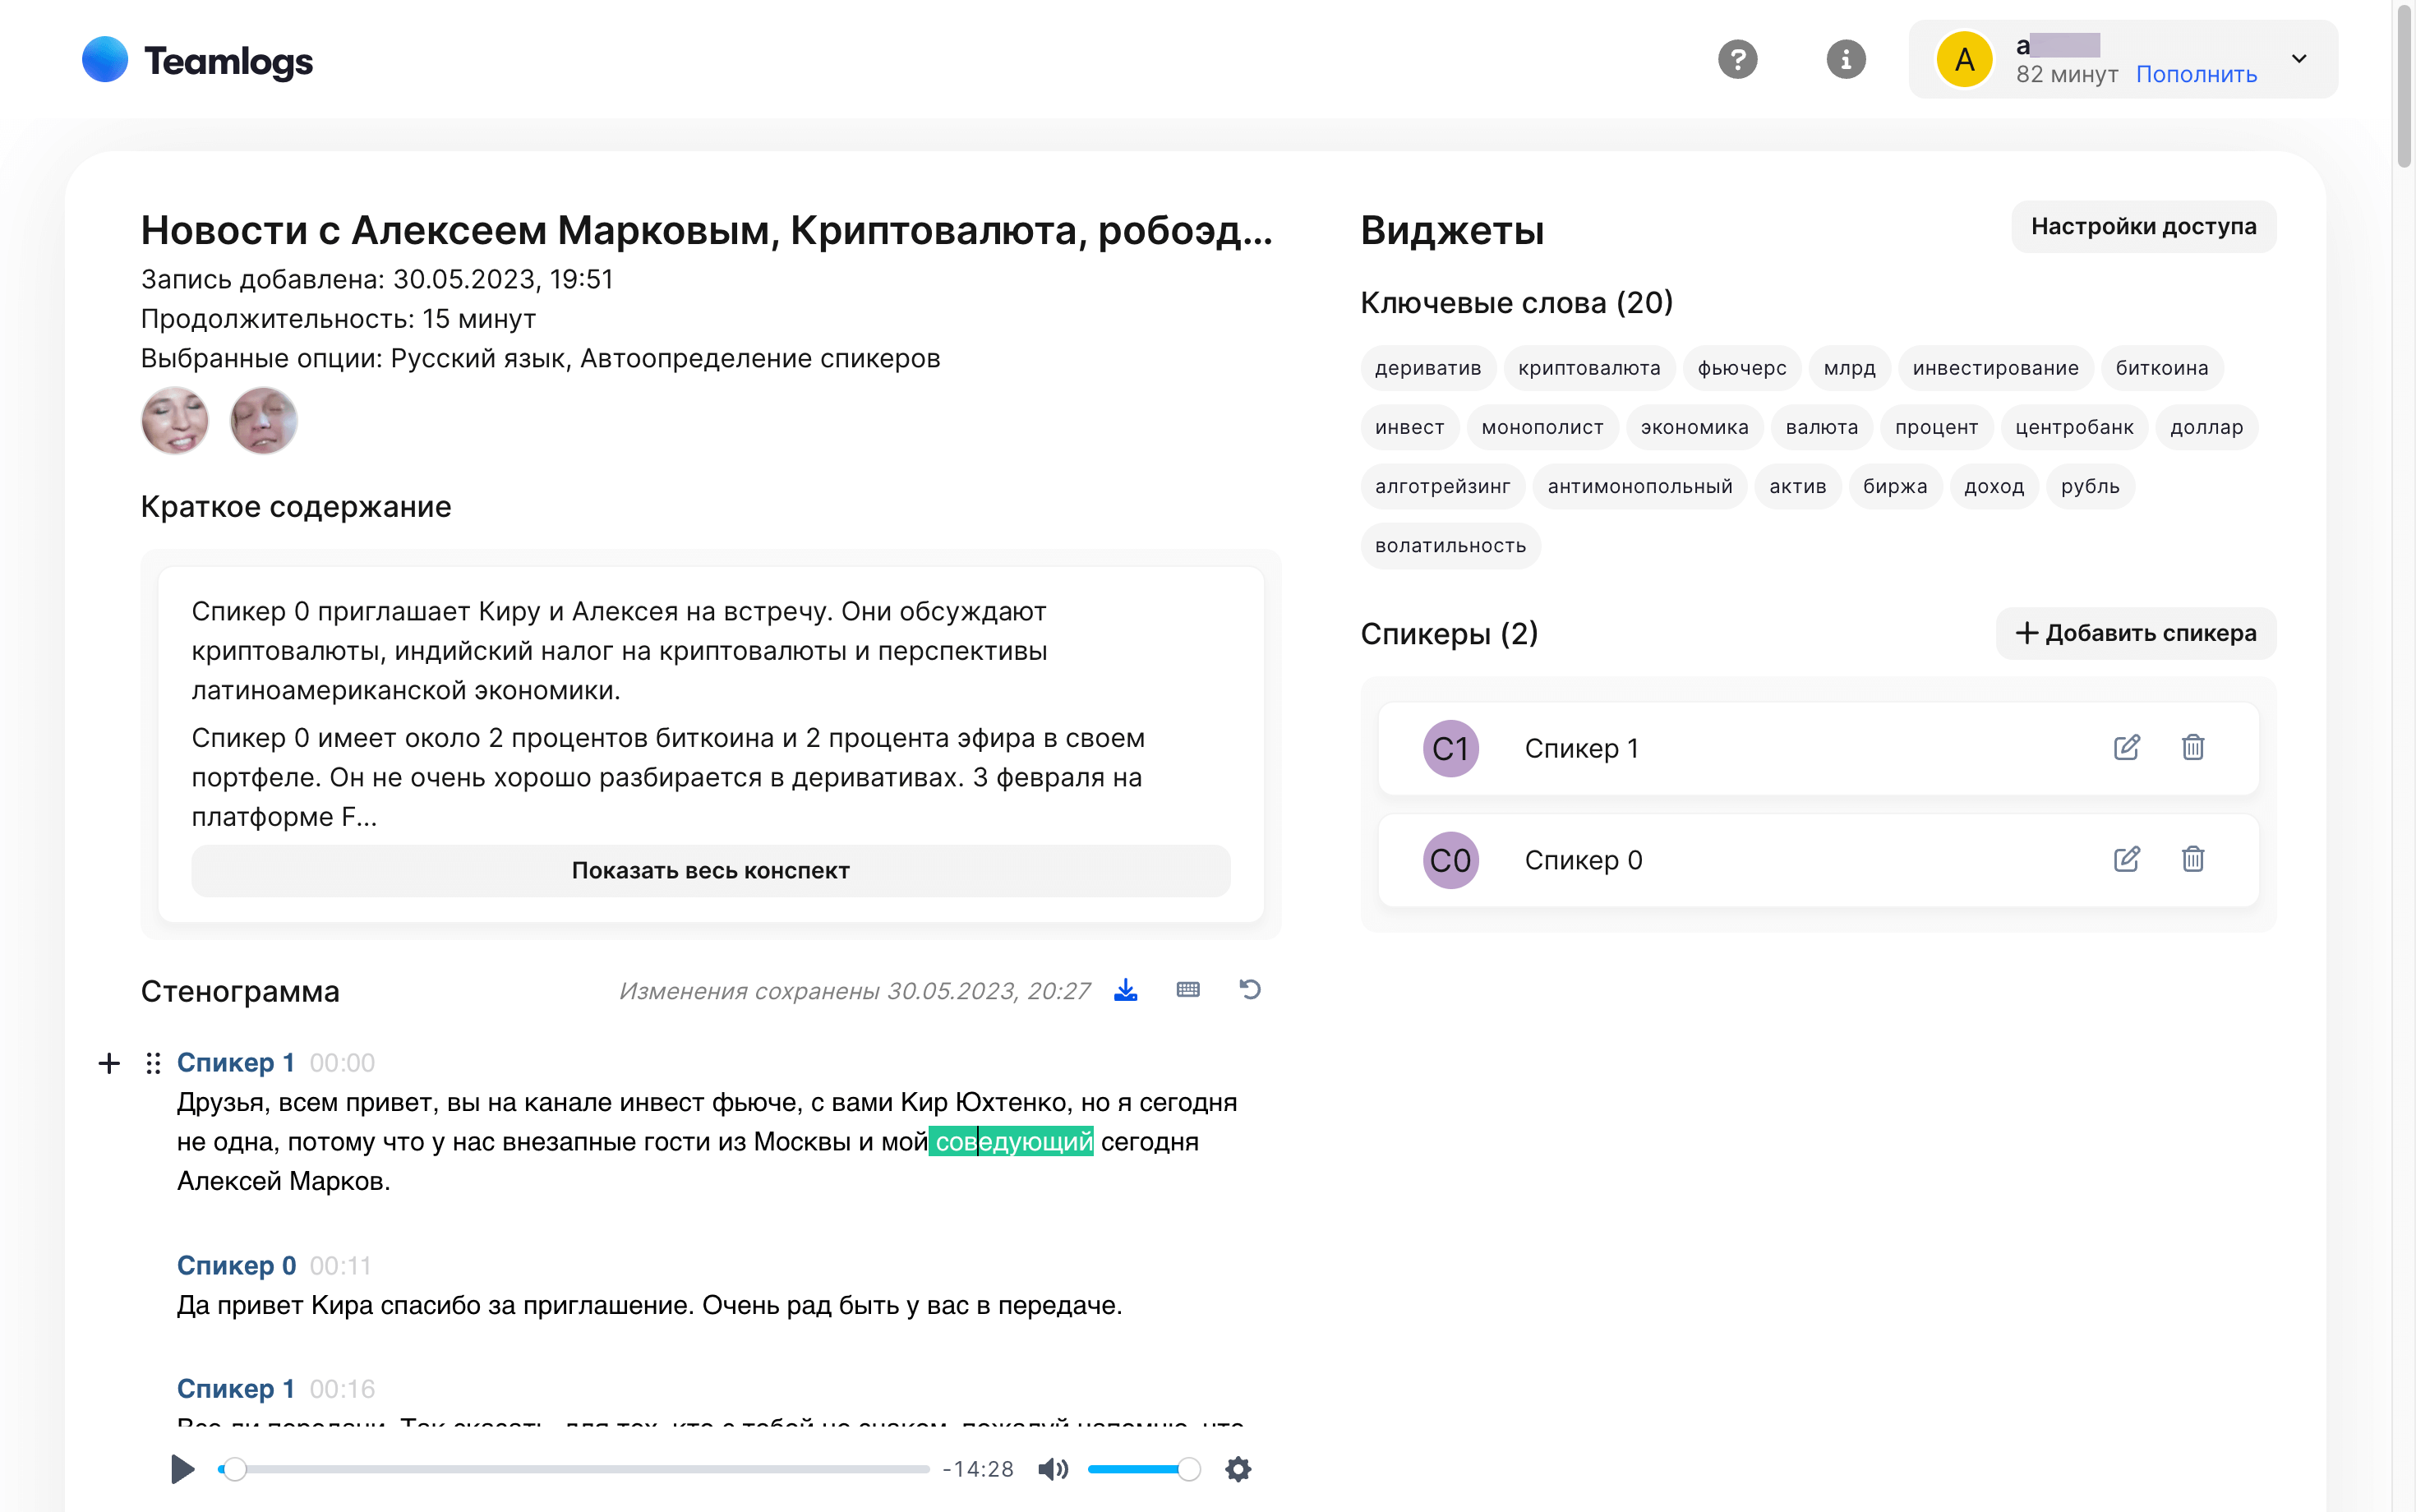Viewport: 2416px width, 1512px height.
Task: Select the keyword tag криптовалюта
Action: point(1589,367)
